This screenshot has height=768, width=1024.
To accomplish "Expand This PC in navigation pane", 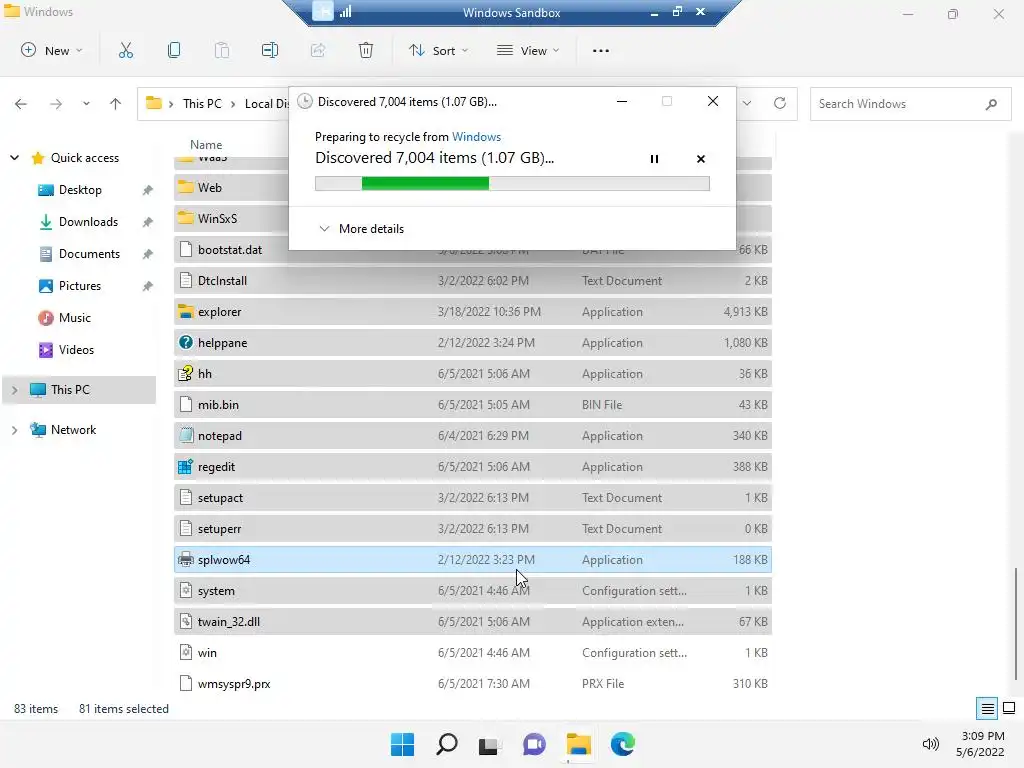I will (x=14, y=390).
